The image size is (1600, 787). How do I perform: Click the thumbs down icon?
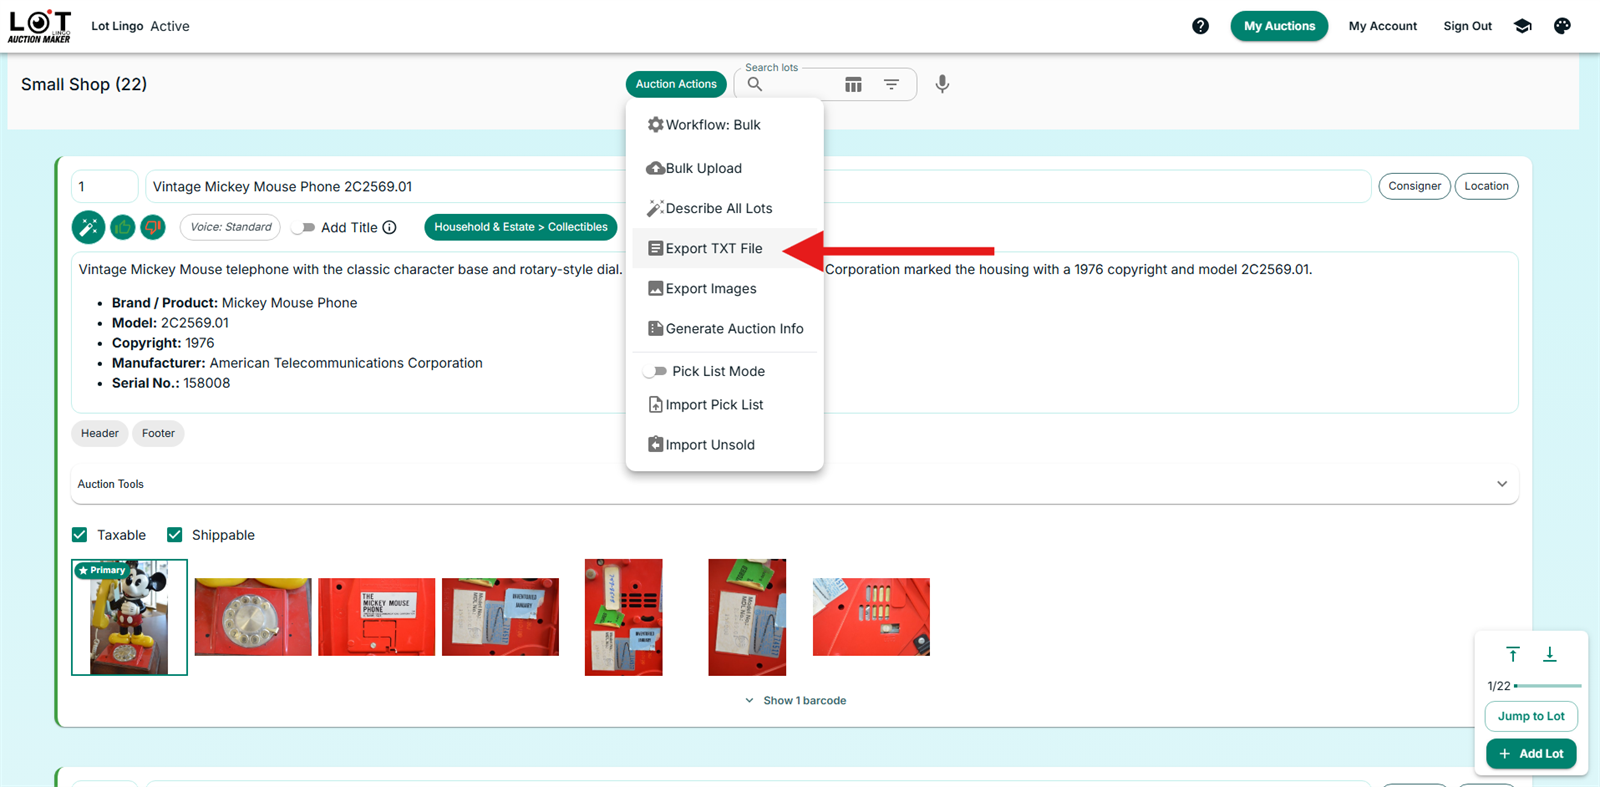153,228
